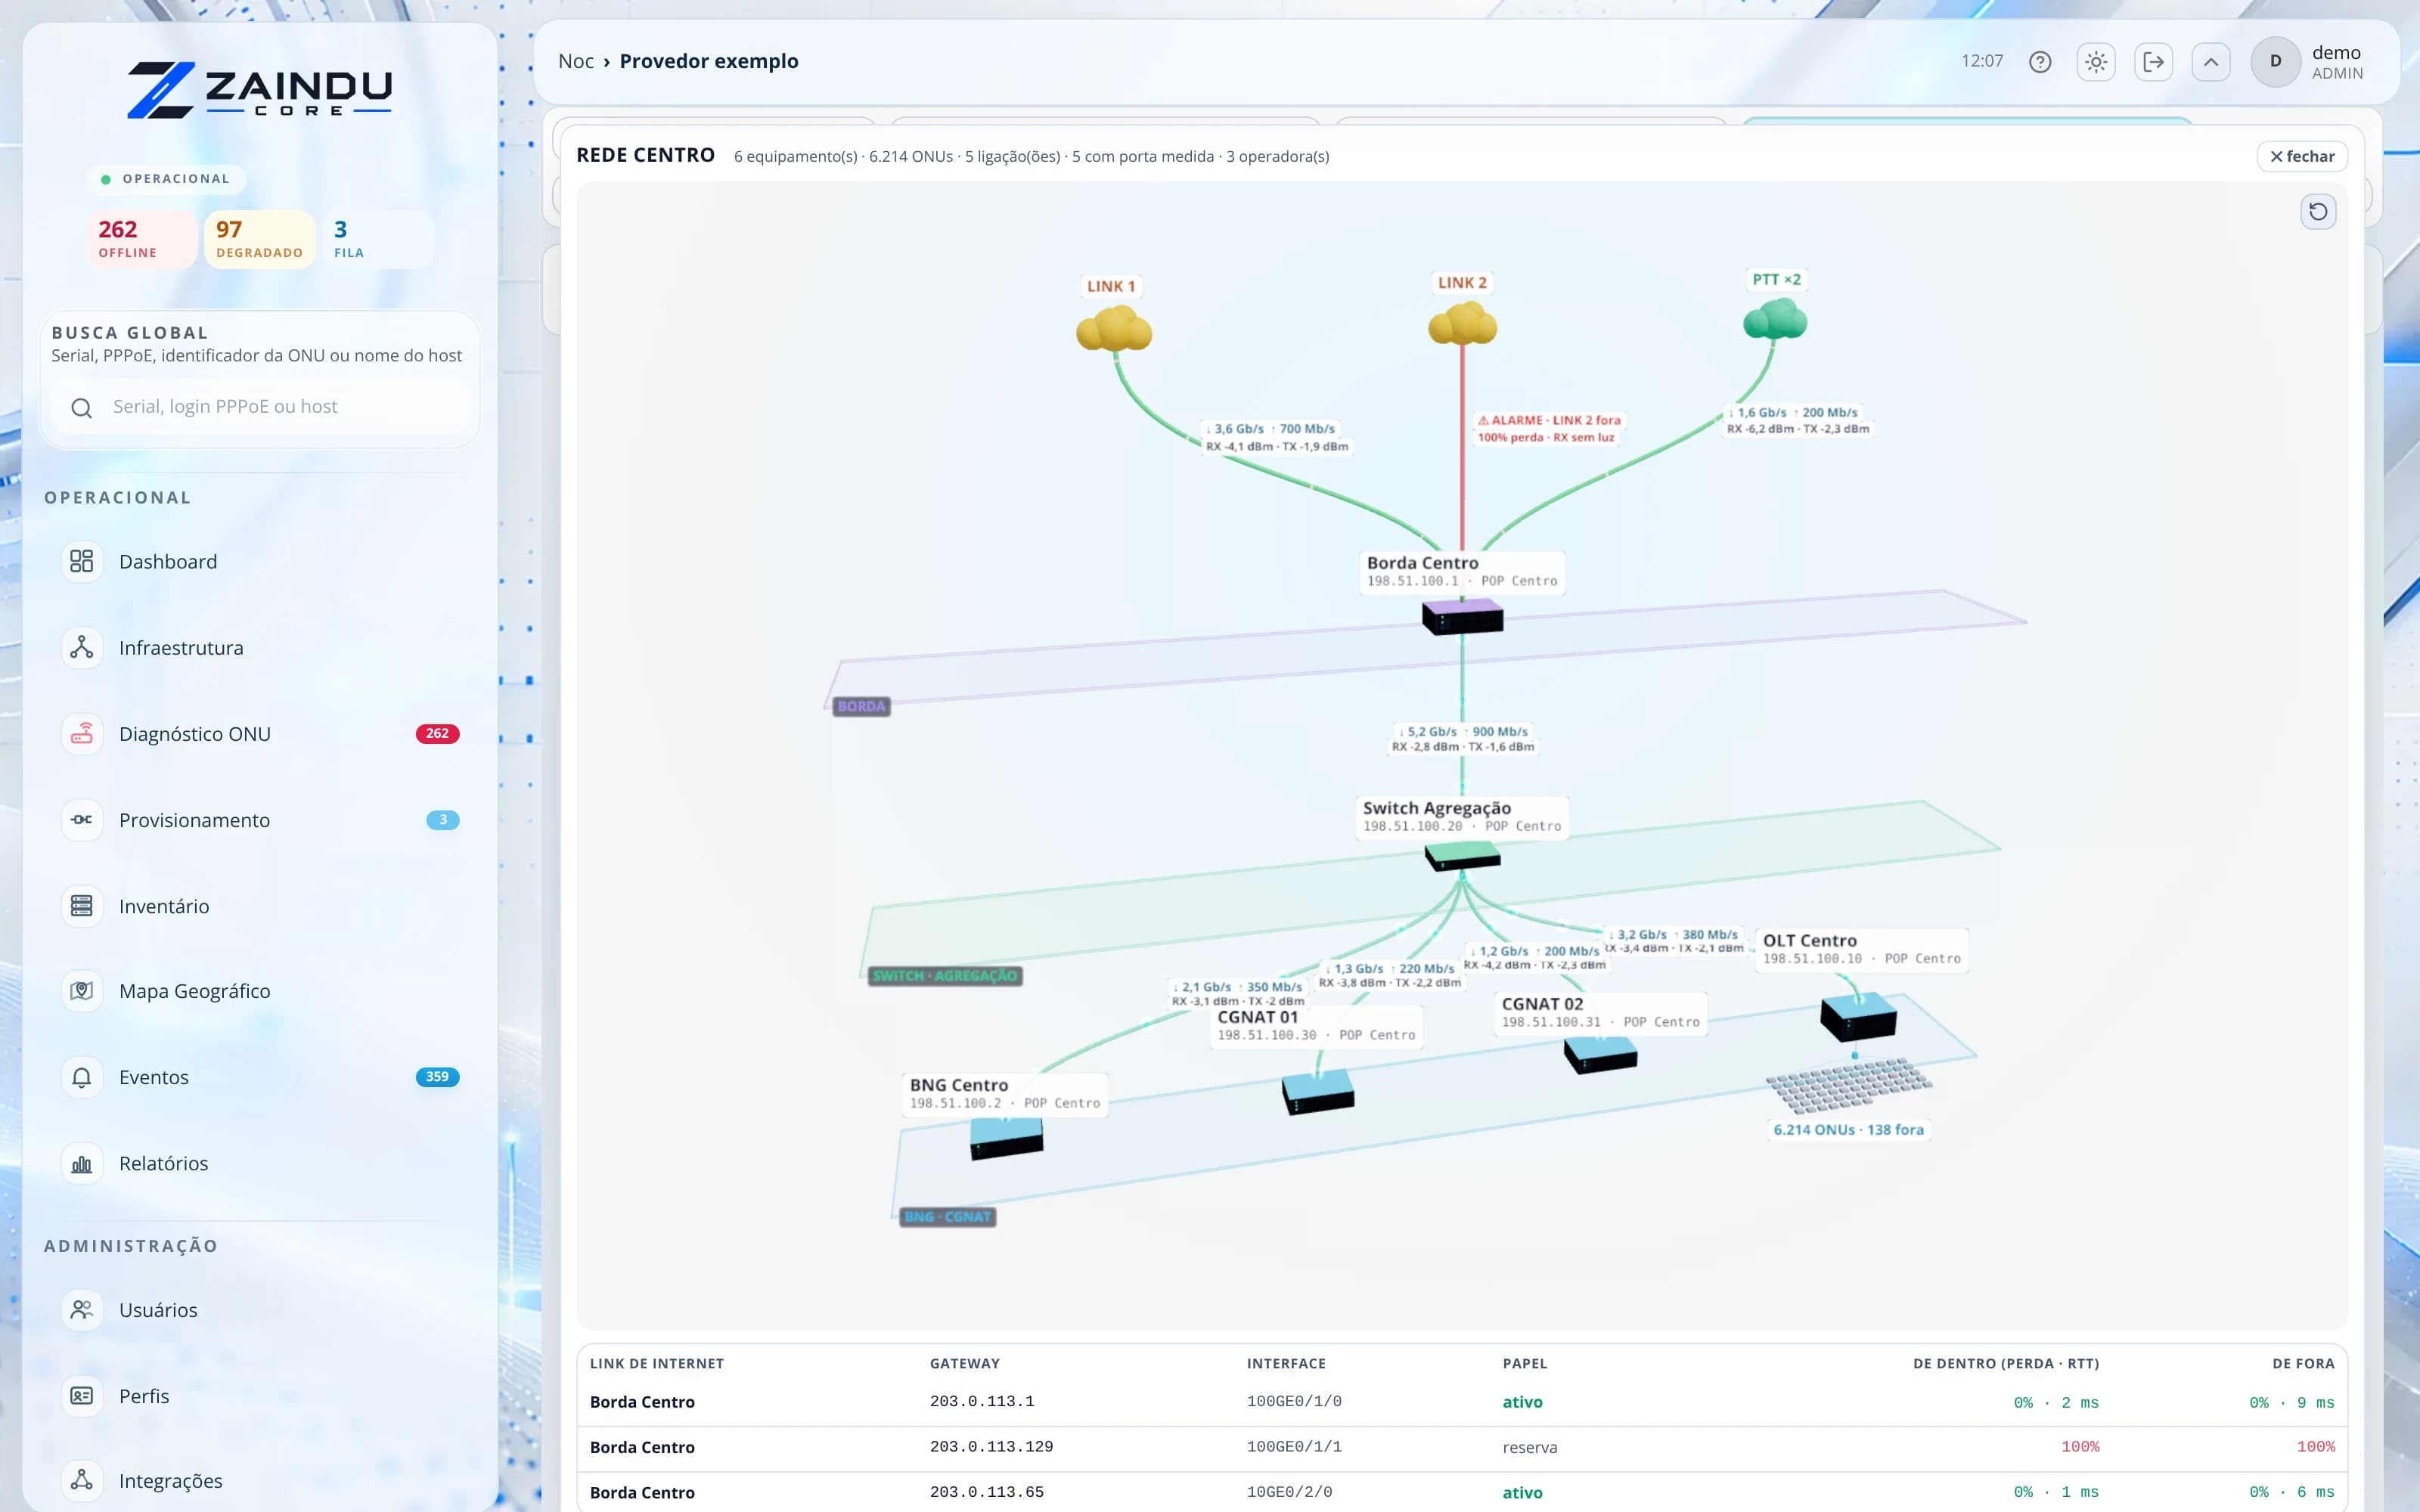Click the green PTT ×2 cloud node
The height and width of the screenshot is (1512, 2420).
[x=1776, y=320]
